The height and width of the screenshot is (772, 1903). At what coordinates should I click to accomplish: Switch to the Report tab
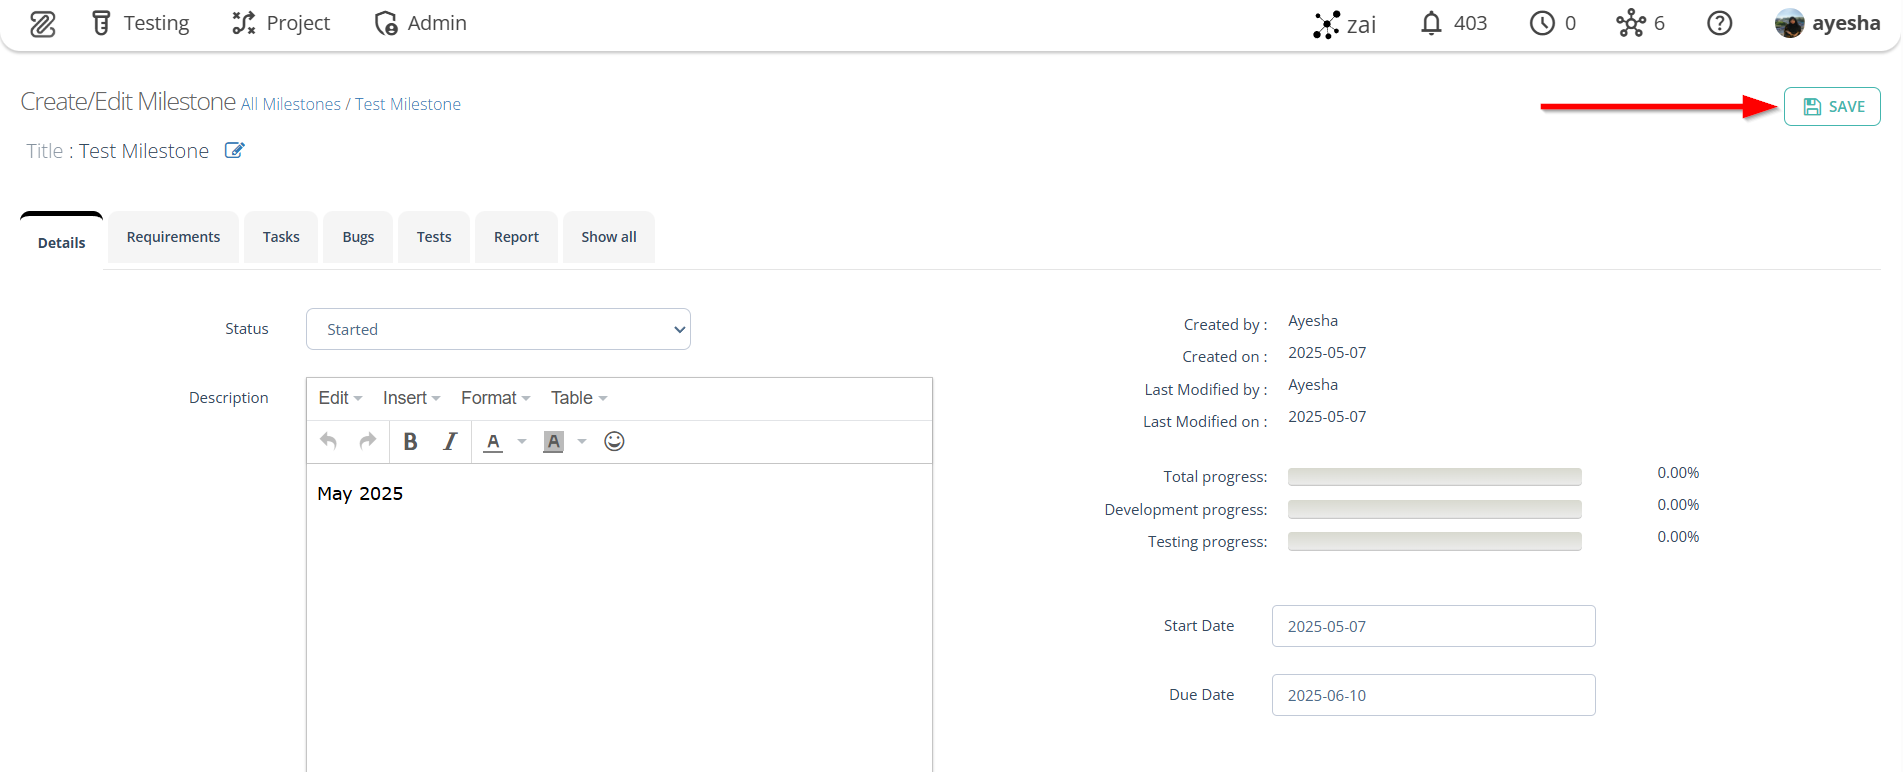516,237
